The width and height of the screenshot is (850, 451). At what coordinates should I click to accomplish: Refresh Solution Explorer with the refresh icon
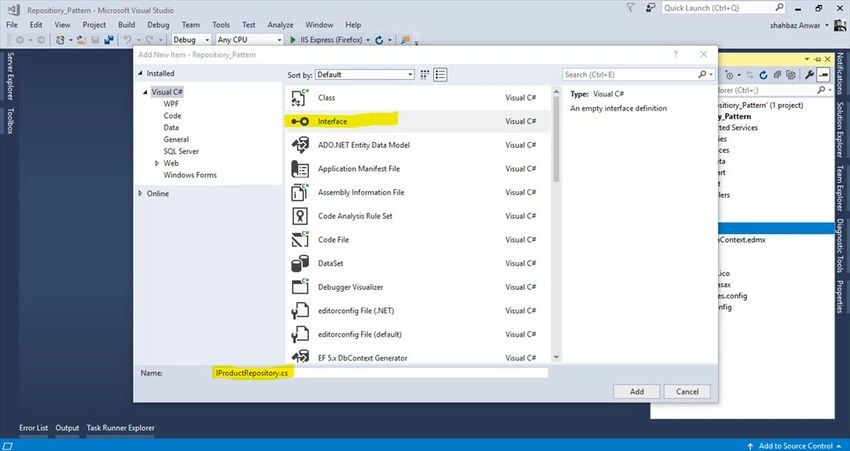(x=763, y=75)
